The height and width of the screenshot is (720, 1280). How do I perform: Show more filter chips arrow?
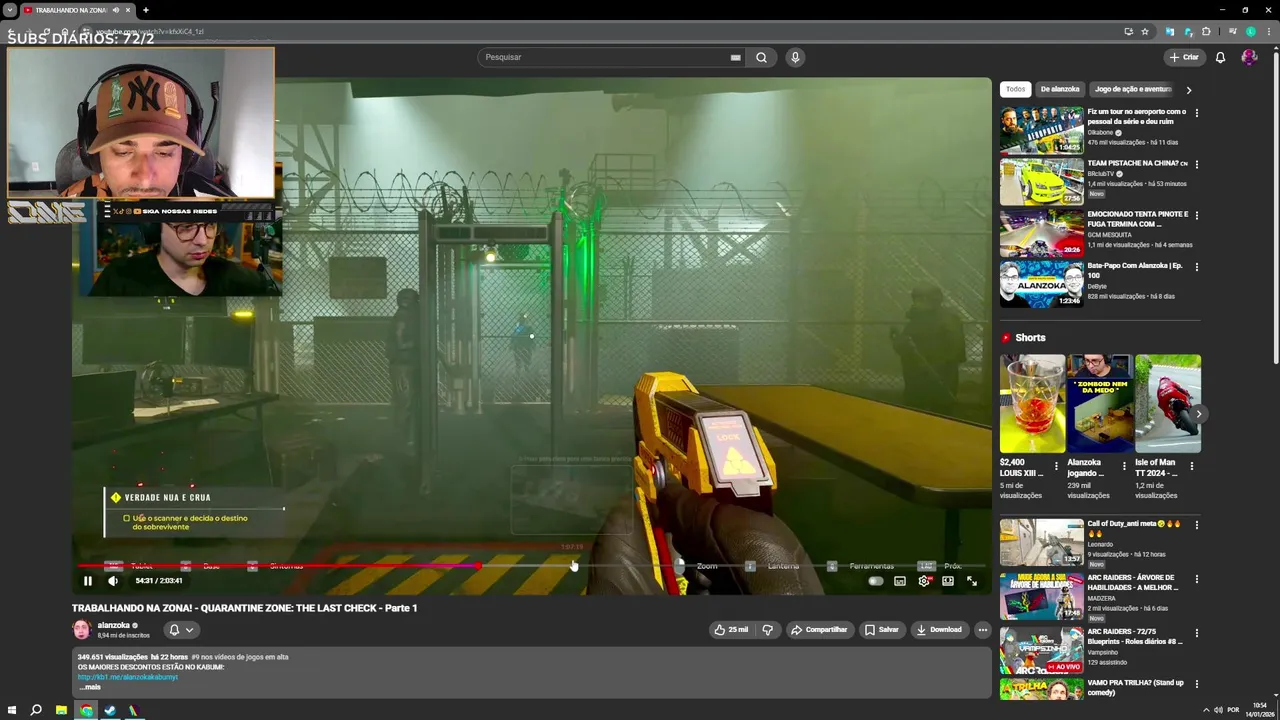(1189, 90)
